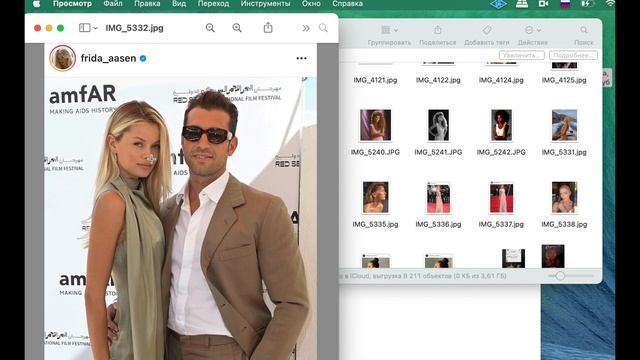This screenshot has height=360, width=640.
Task: Open the Вид menu
Action: 179,4
